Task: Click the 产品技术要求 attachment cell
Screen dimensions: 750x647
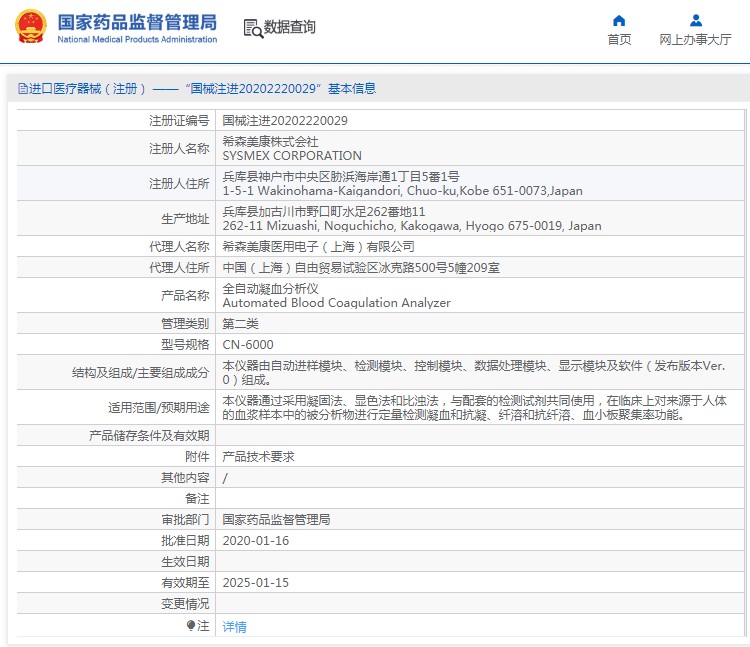Action: tap(258, 456)
